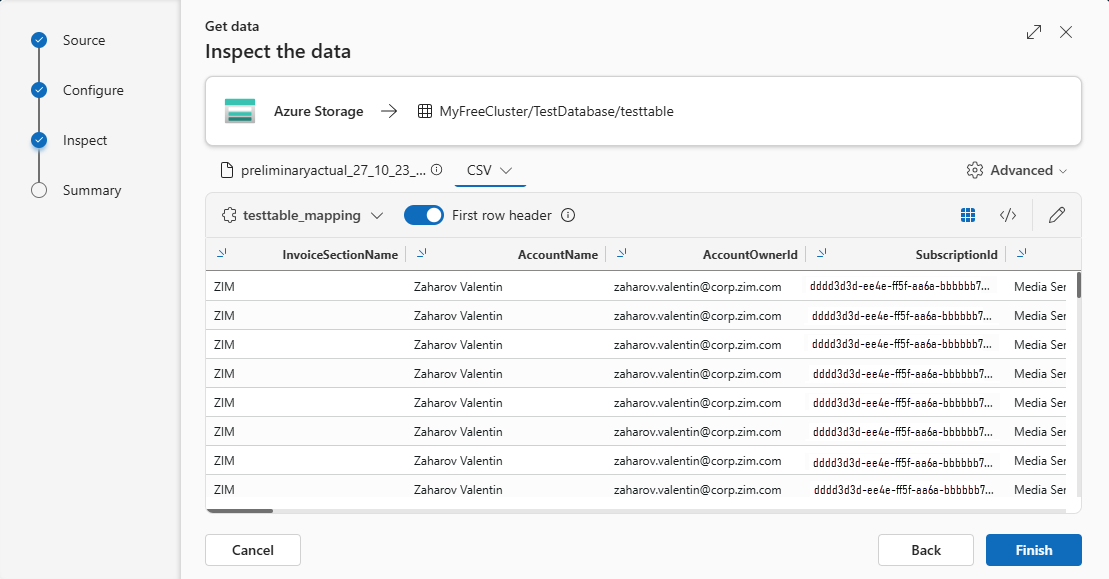Click InvoiceSectionName column type icon
The width and height of the screenshot is (1109, 579).
coord(222,254)
